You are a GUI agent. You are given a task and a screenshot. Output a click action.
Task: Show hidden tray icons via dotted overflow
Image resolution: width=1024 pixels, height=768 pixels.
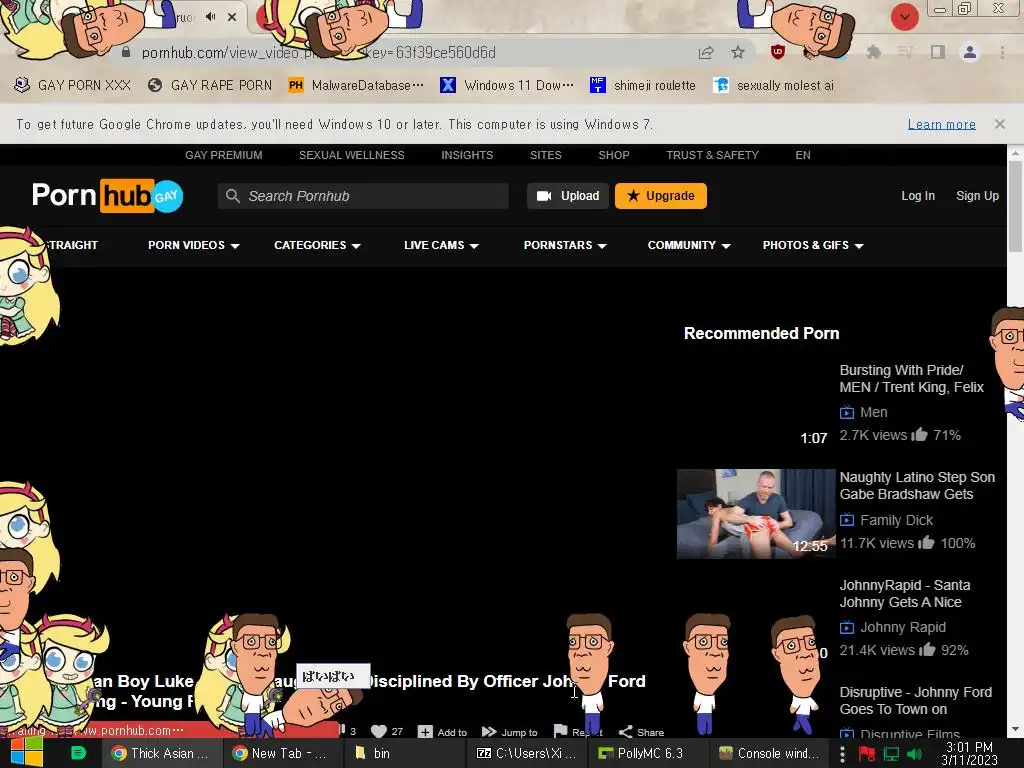click(x=842, y=754)
